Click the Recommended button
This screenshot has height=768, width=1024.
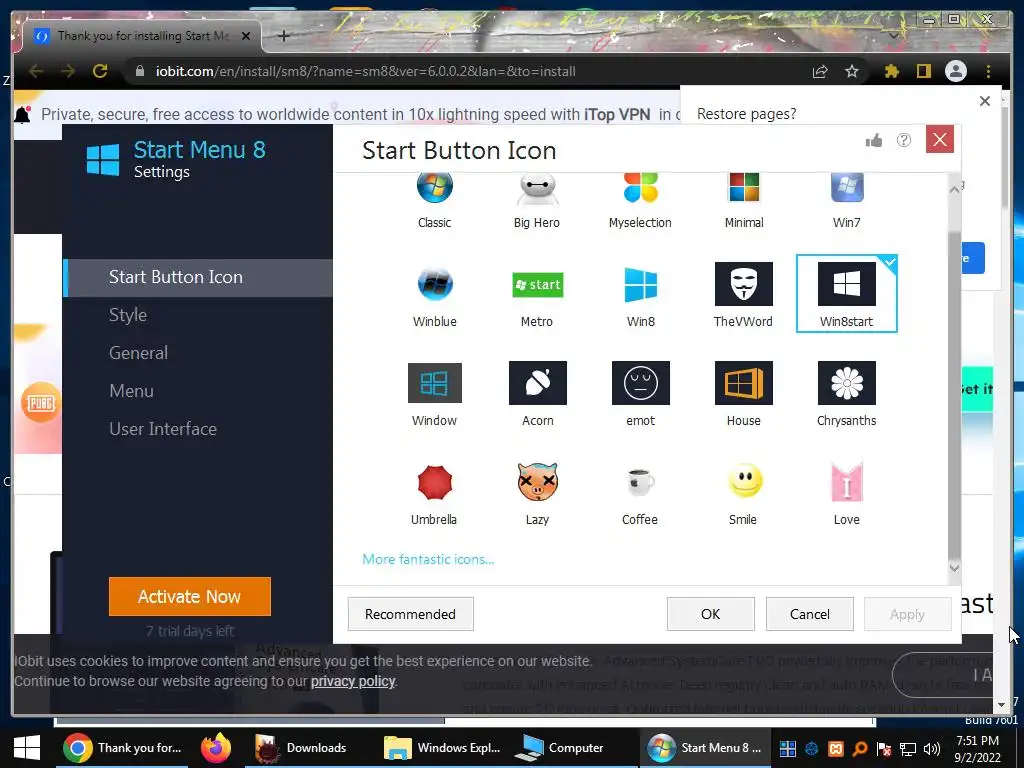[x=410, y=614]
